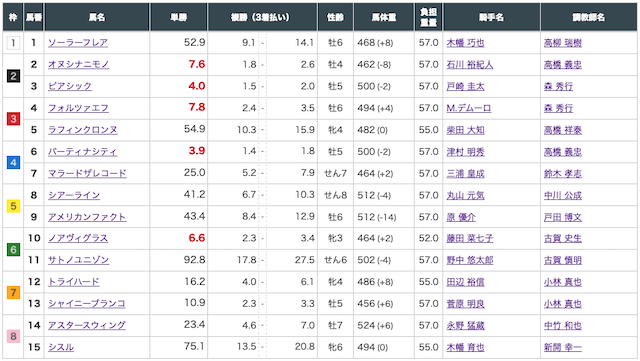Open horse link マラードザレコード
This screenshot has width=640, height=361.
click(87, 173)
